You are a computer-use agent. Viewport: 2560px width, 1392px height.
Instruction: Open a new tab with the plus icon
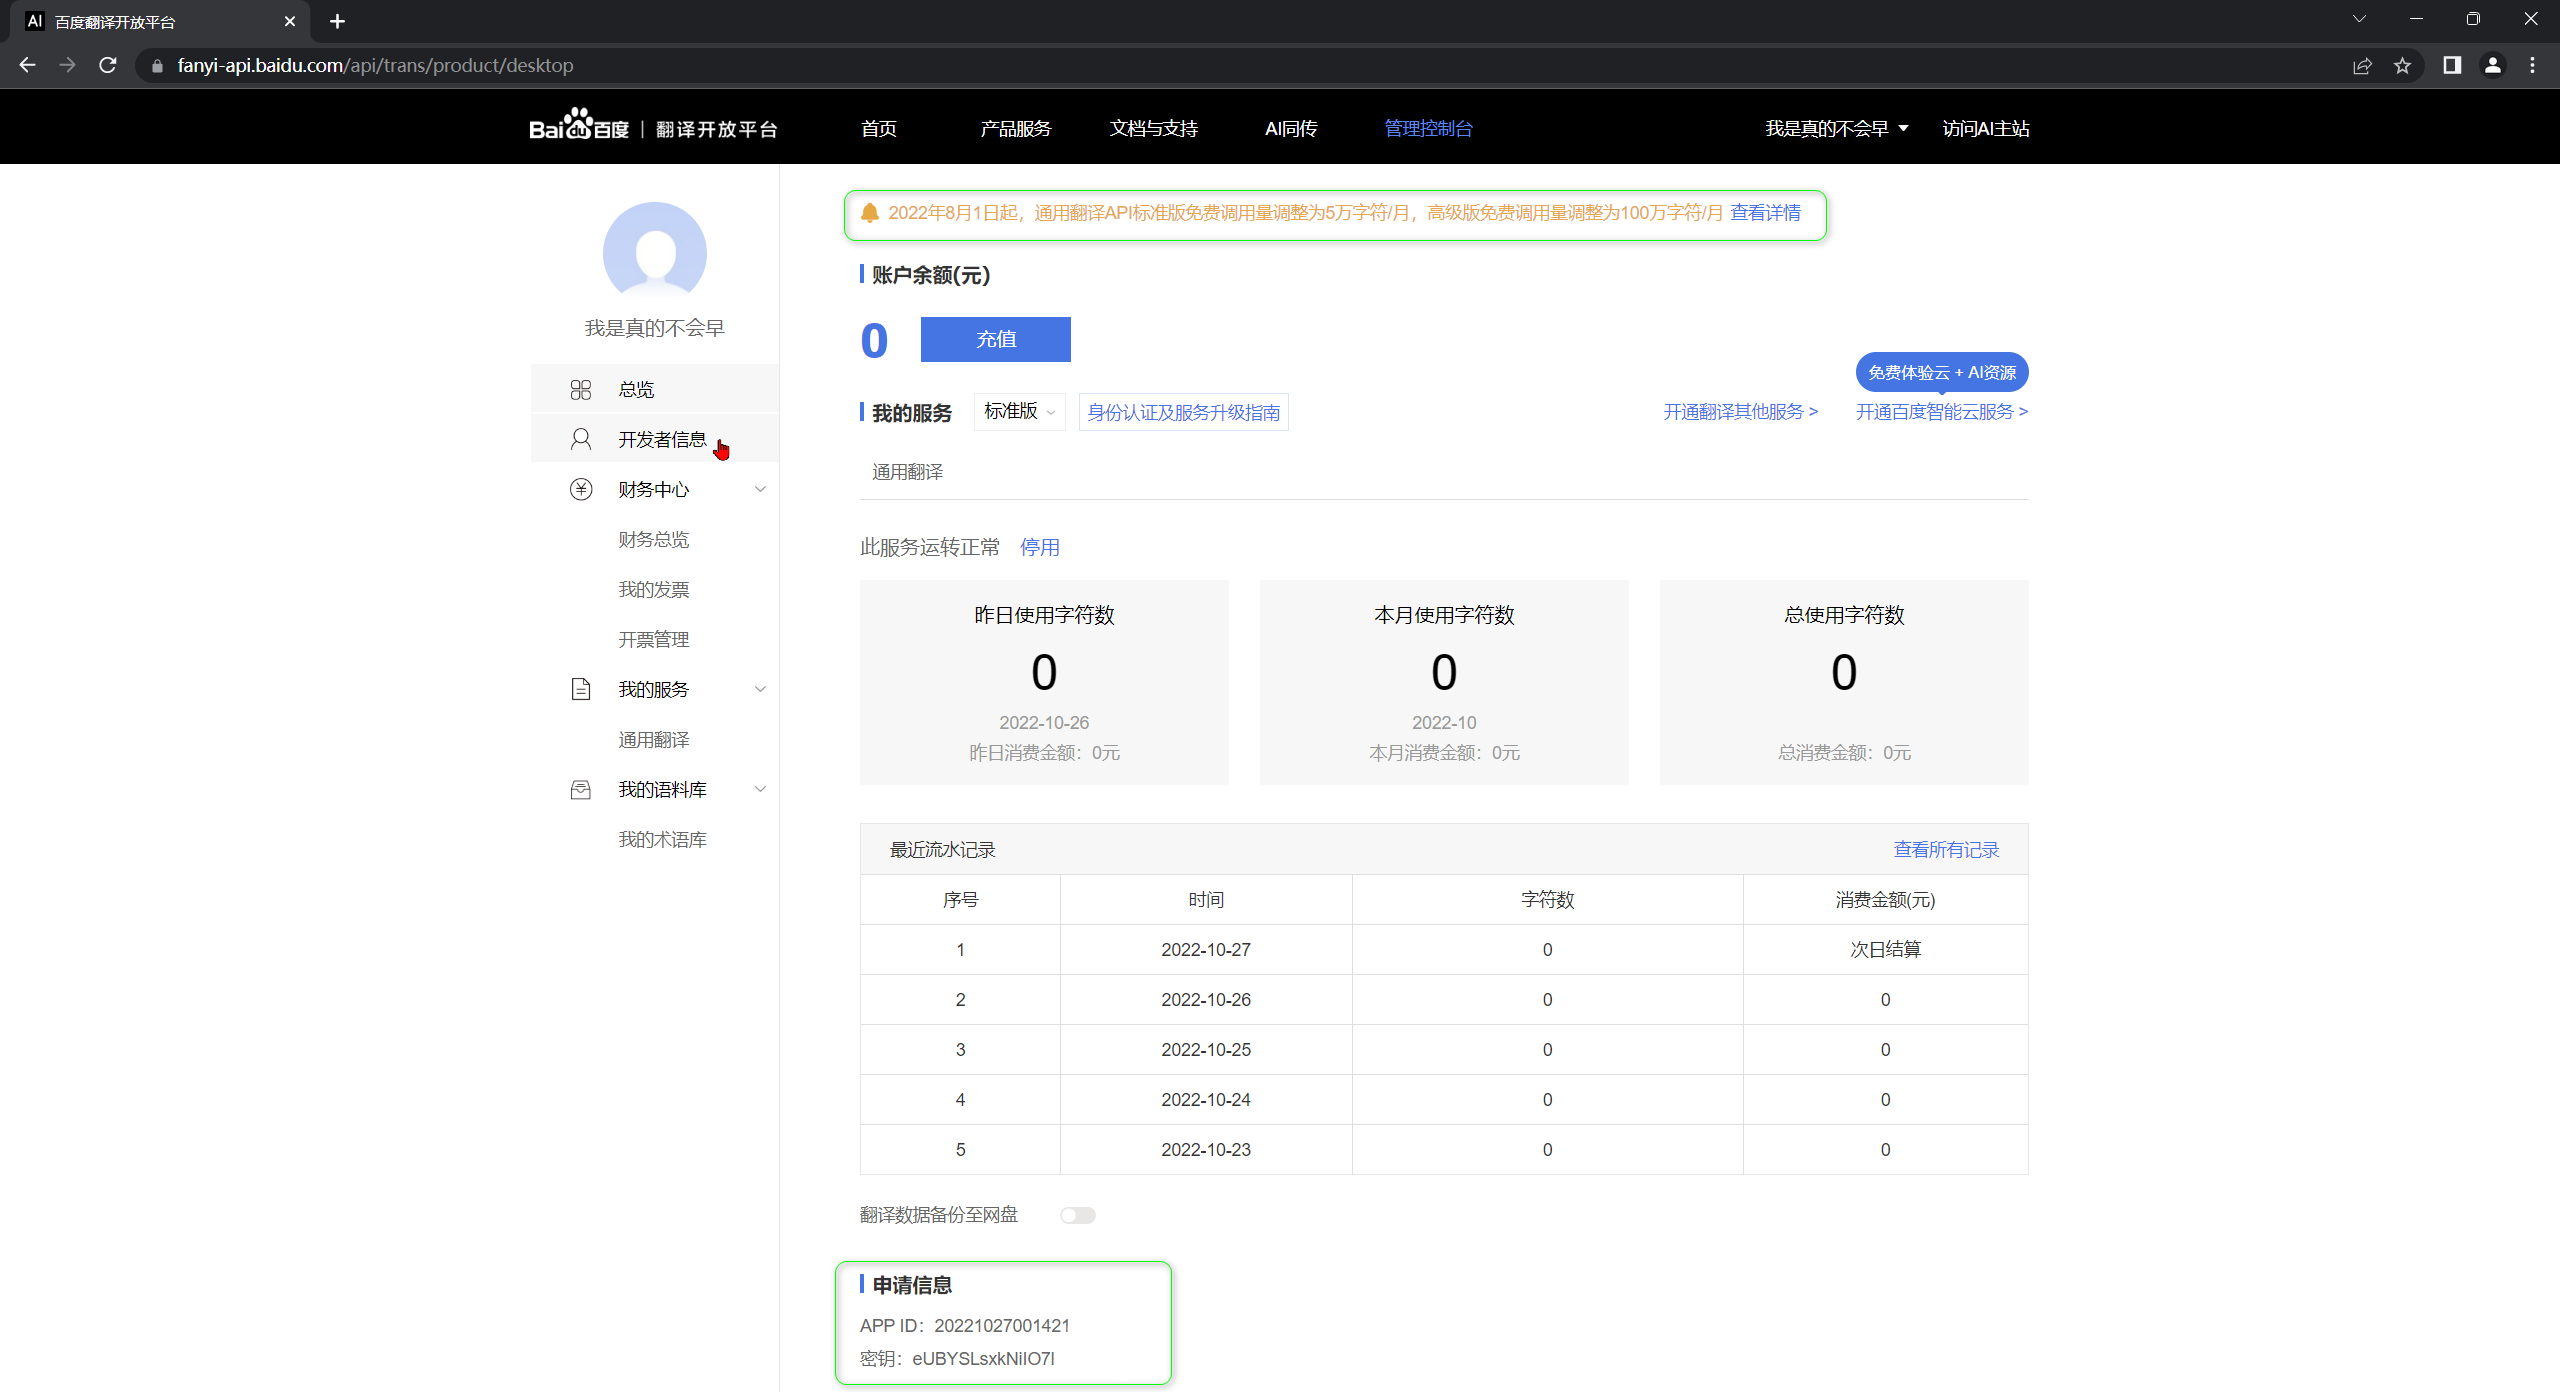[337, 21]
